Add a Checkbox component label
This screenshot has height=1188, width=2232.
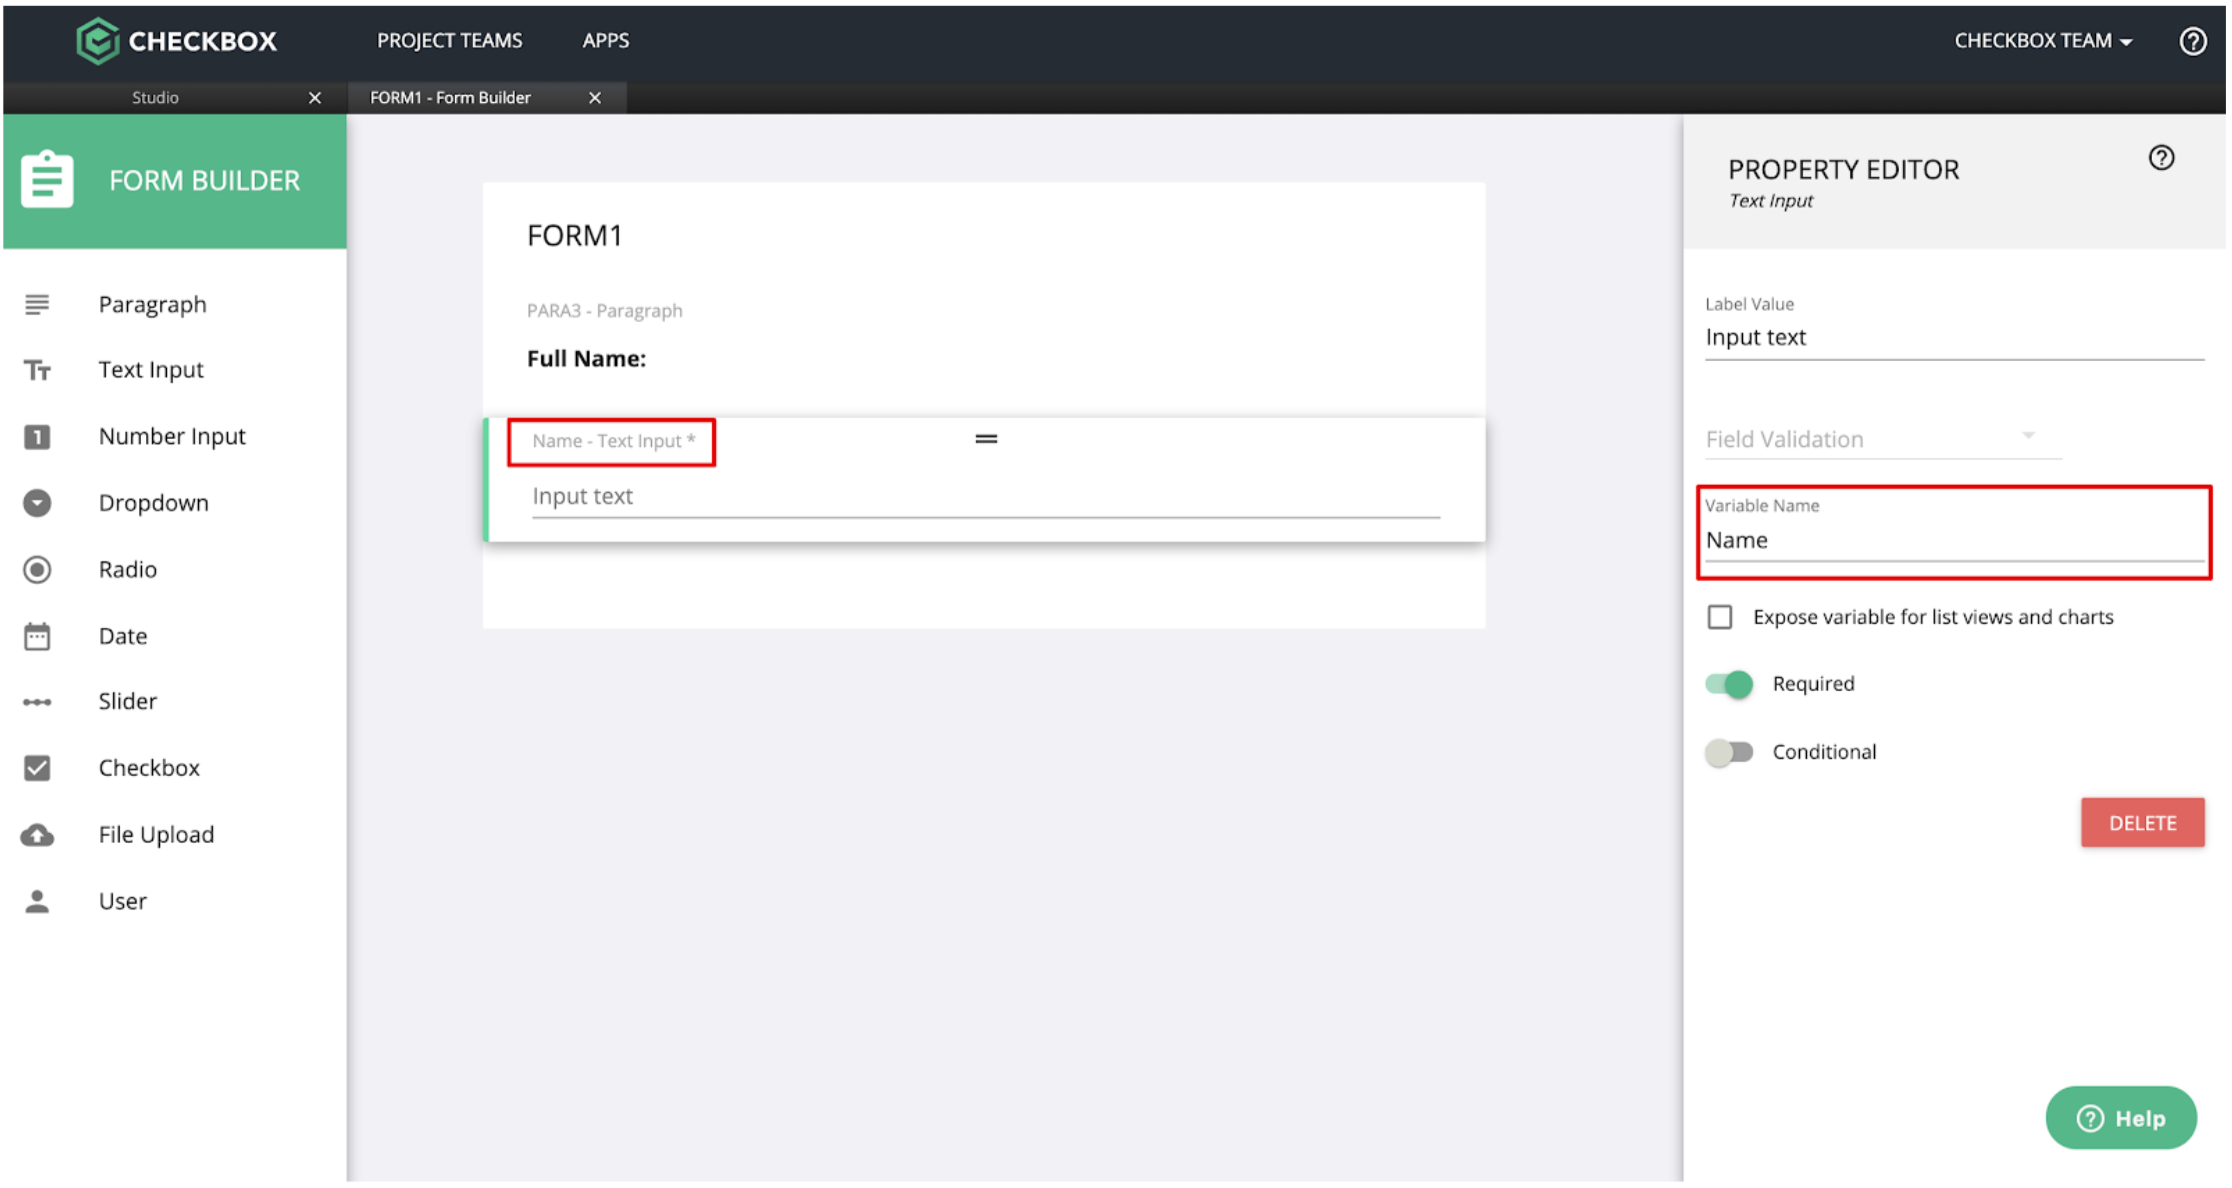click(x=149, y=768)
